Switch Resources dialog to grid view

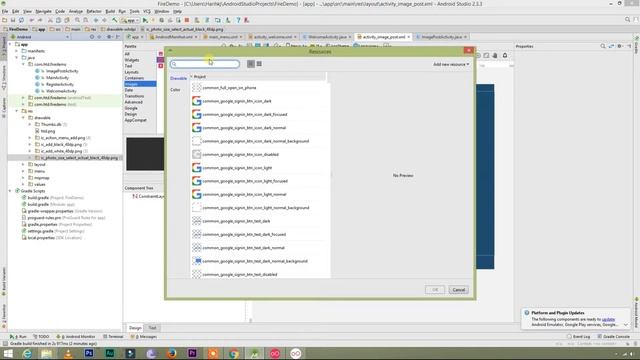(x=259, y=64)
